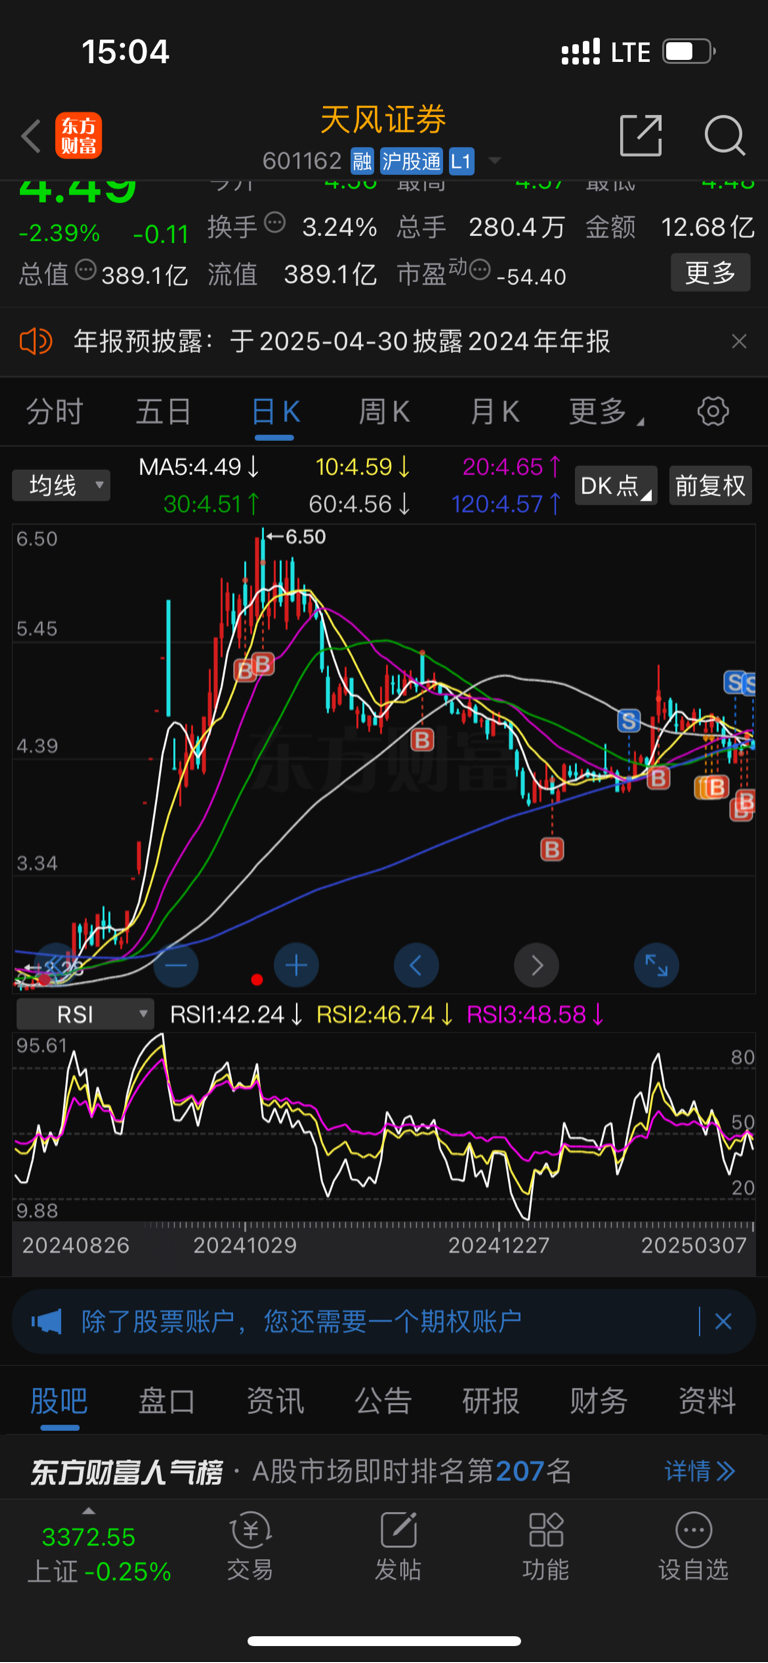Tap the blue S sell marker near 4.39
The width and height of the screenshot is (768, 1663).
click(x=628, y=721)
